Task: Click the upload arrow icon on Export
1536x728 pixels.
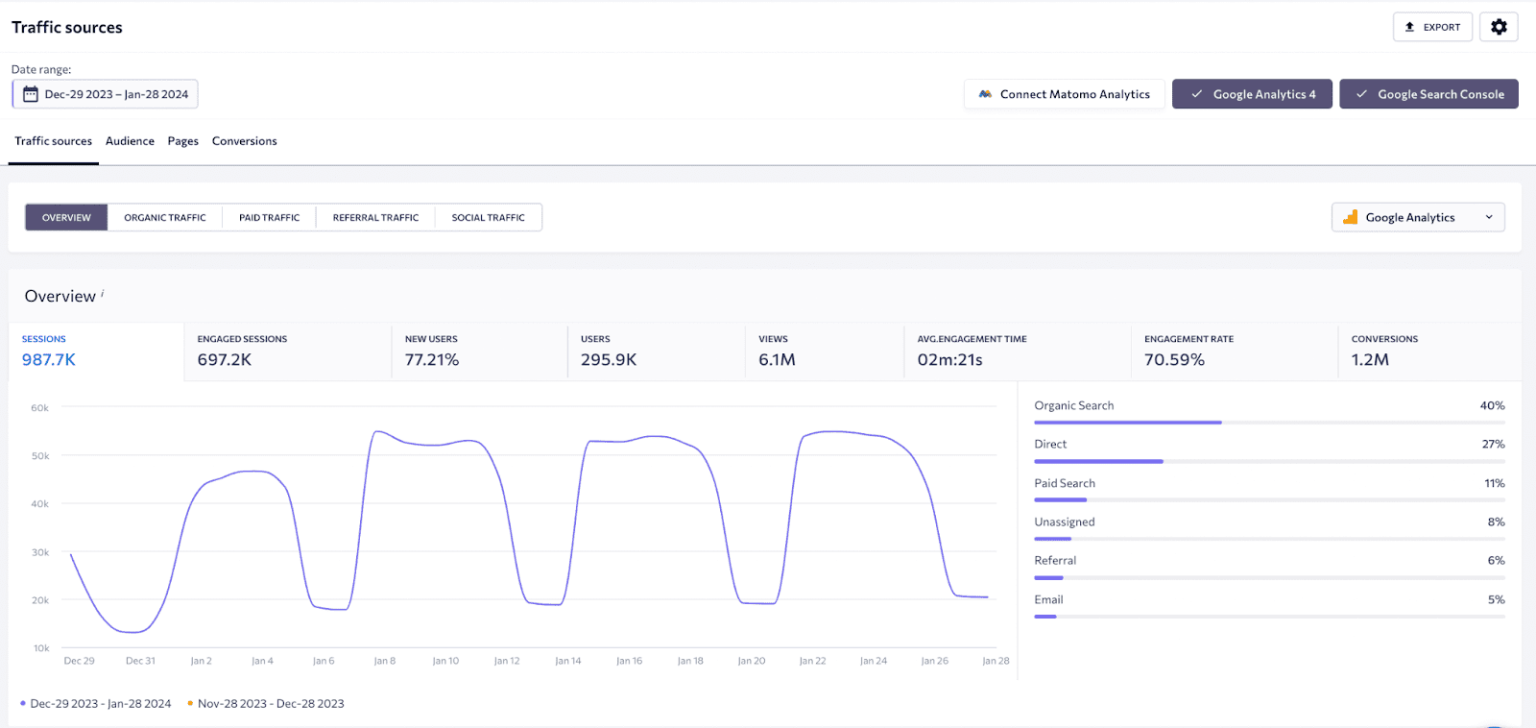Action: [1410, 27]
